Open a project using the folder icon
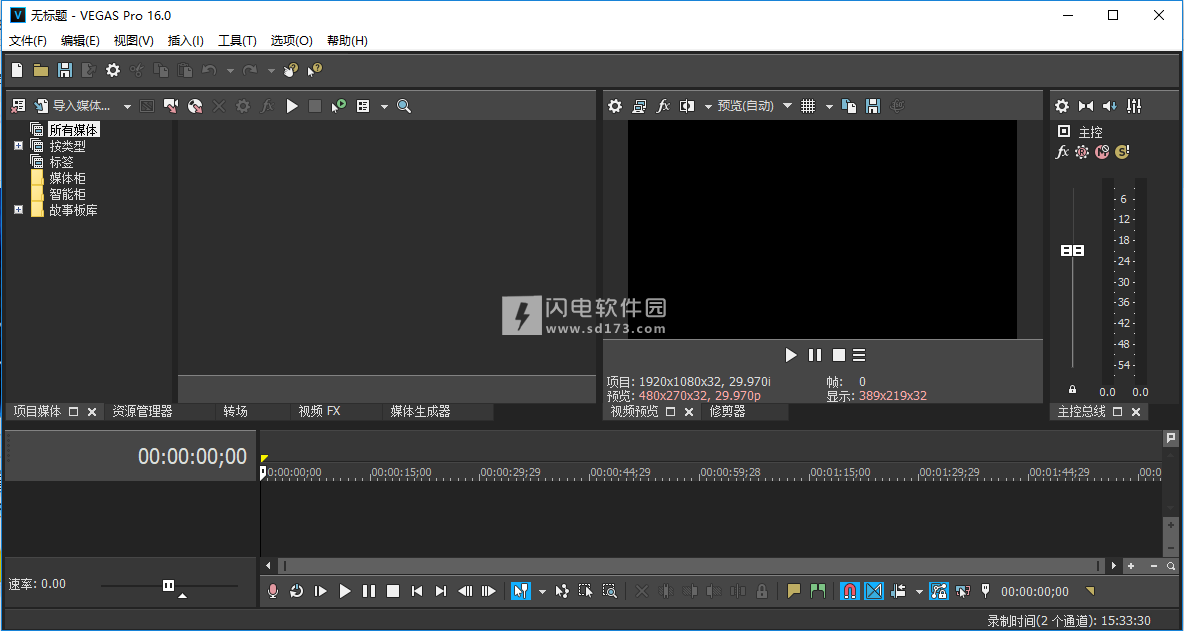This screenshot has width=1184, height=631. (x=41, y=70)
